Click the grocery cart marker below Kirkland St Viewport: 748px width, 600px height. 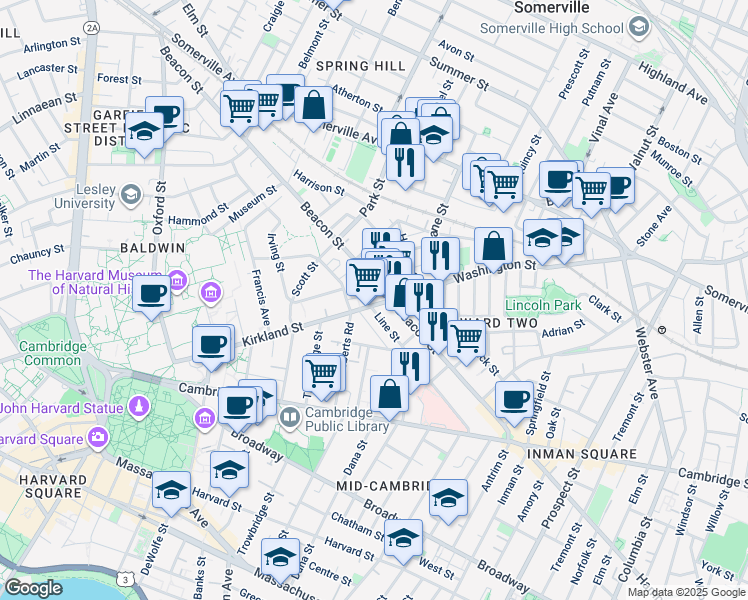click(322, 375)
